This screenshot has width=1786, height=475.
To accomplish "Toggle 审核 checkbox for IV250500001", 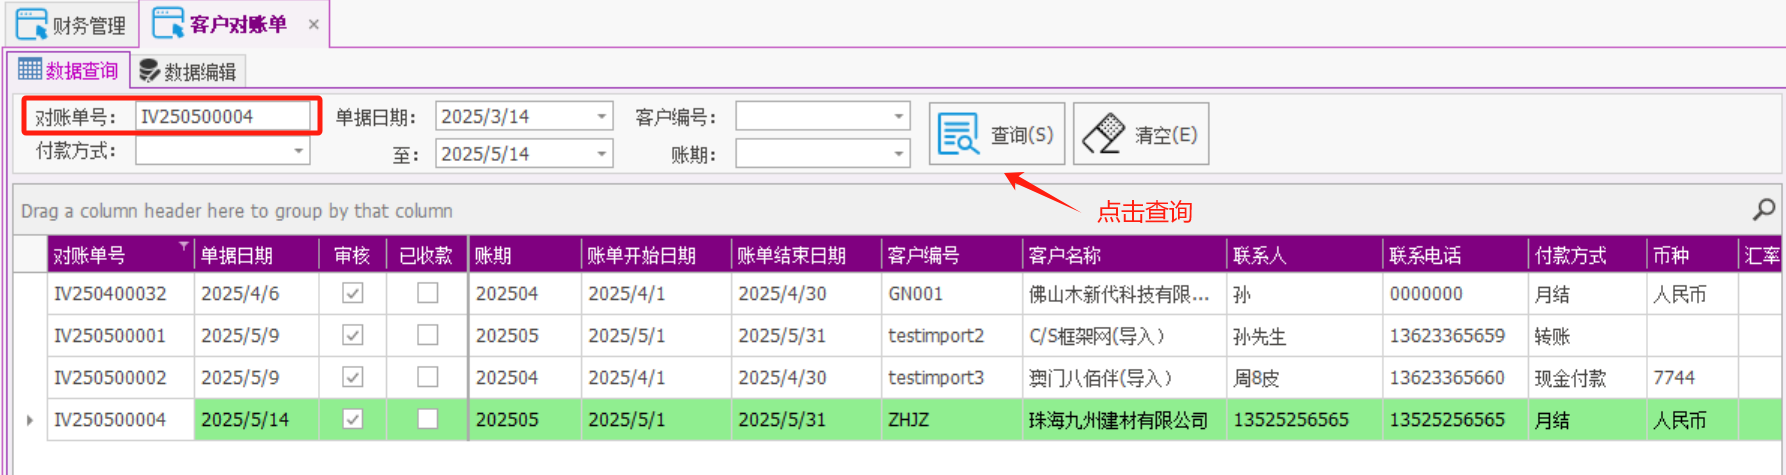I will [x=352, y=335].
